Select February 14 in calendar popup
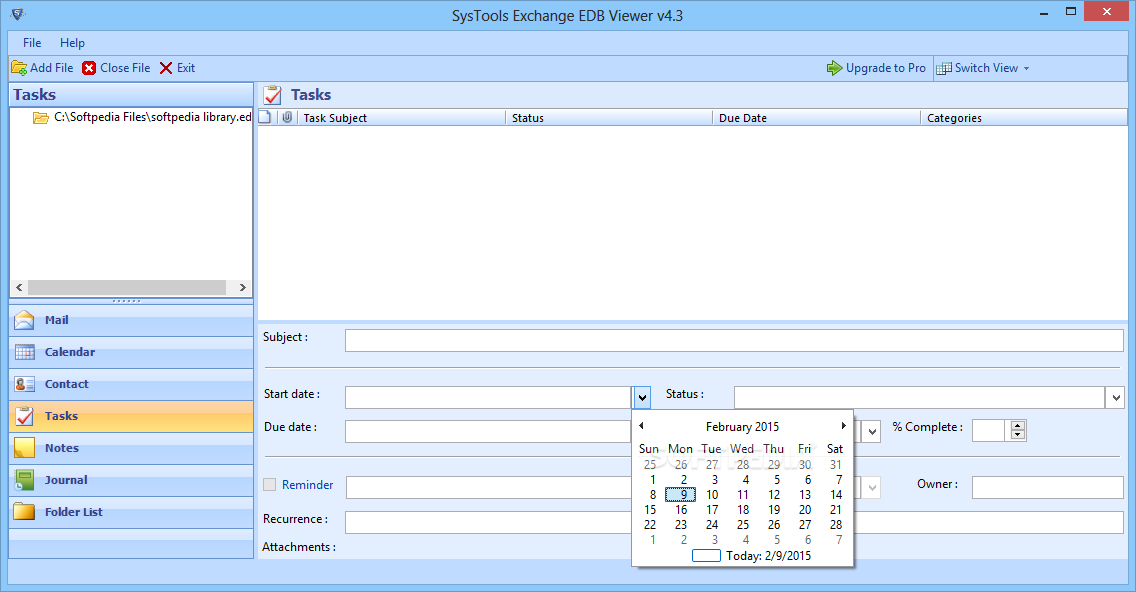 pyautogui.click(x=836, y=495)
